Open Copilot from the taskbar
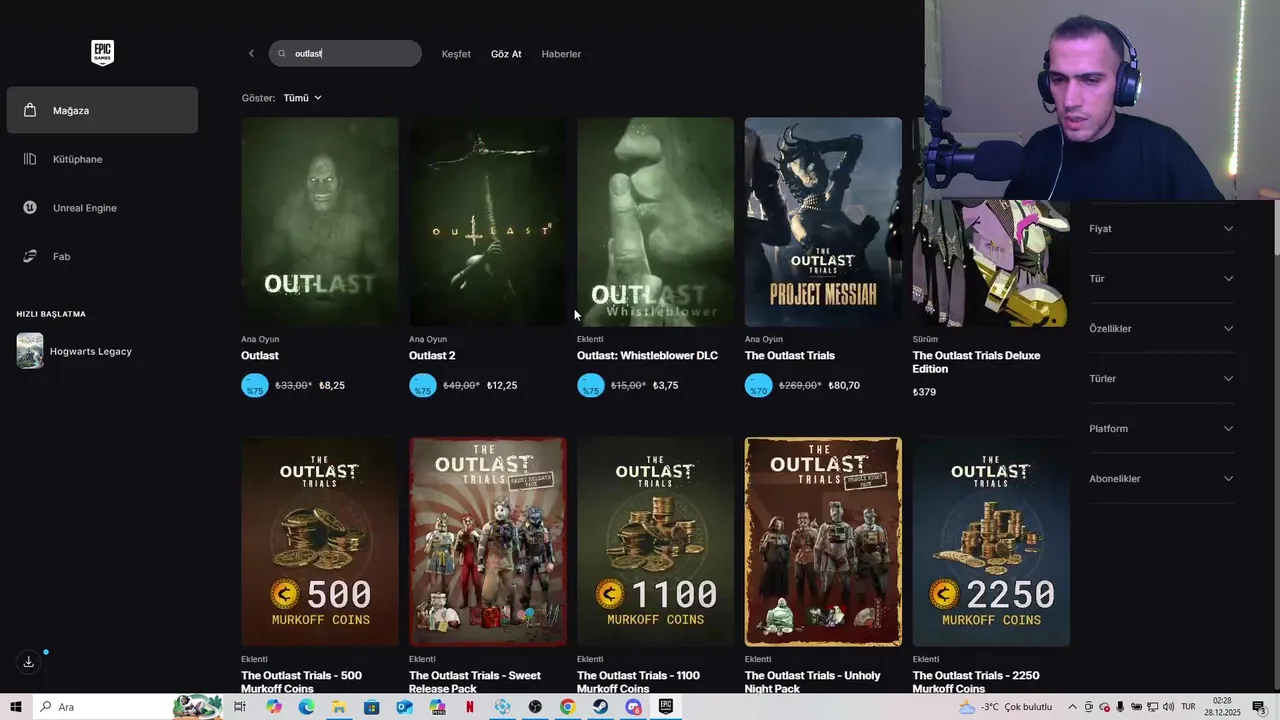Image resolution: width=1280 pixels, height=720 pixels. click(x=274, y=707)
